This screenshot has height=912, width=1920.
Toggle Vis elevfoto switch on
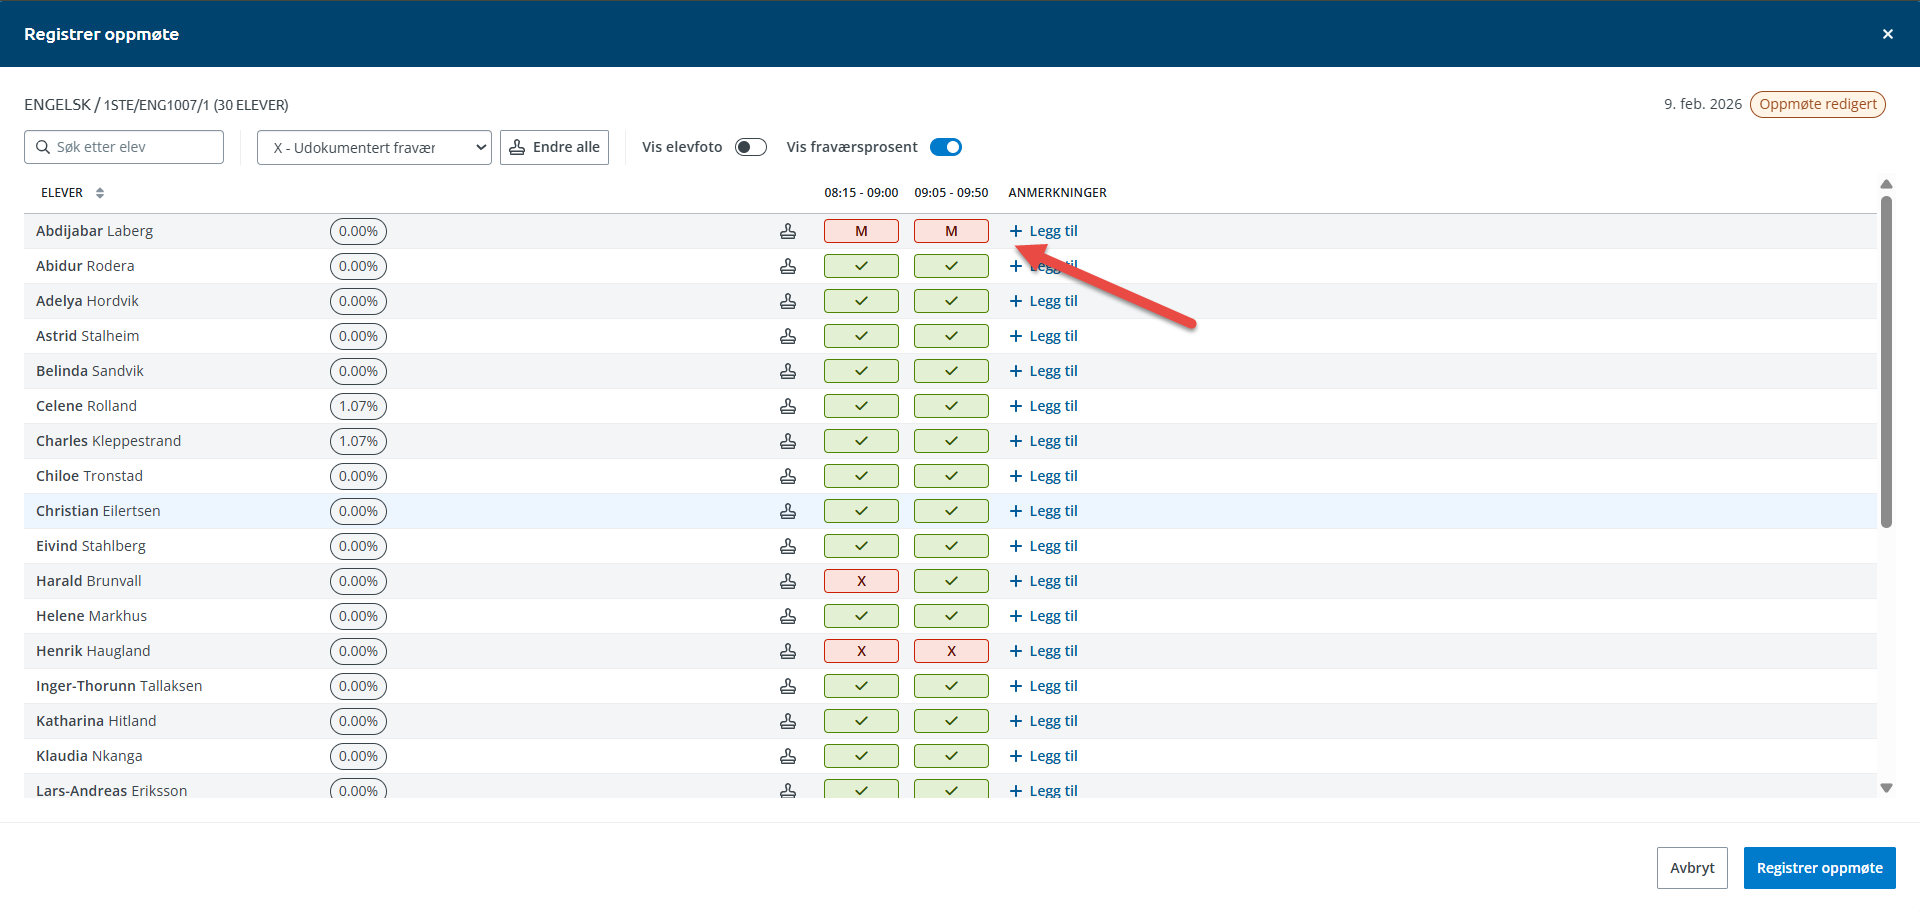click(x=751, y=147)
